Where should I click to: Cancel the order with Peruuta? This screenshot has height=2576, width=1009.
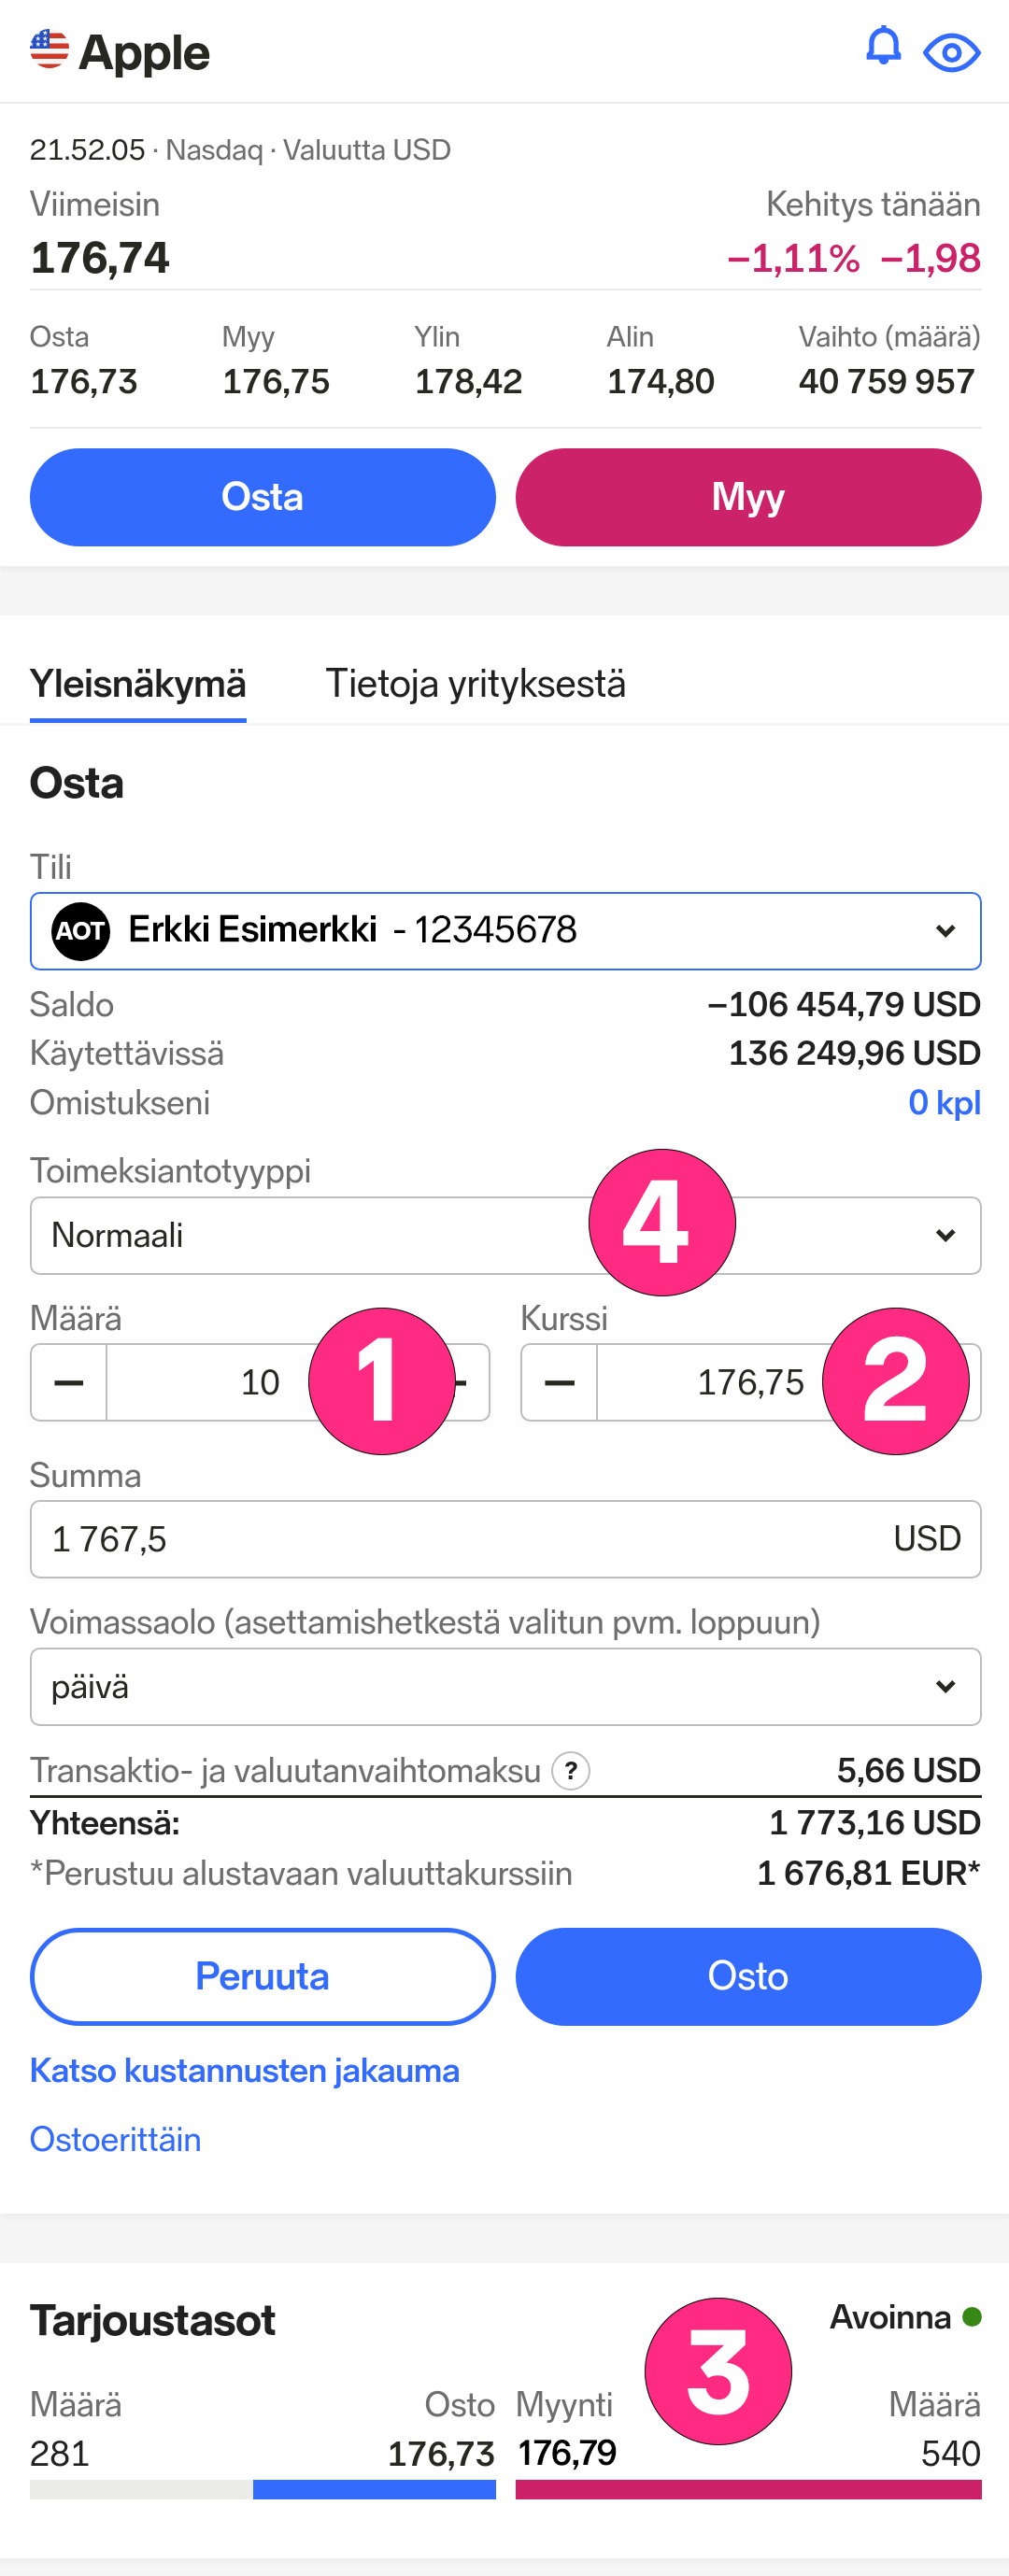[x=262, y=1977]
